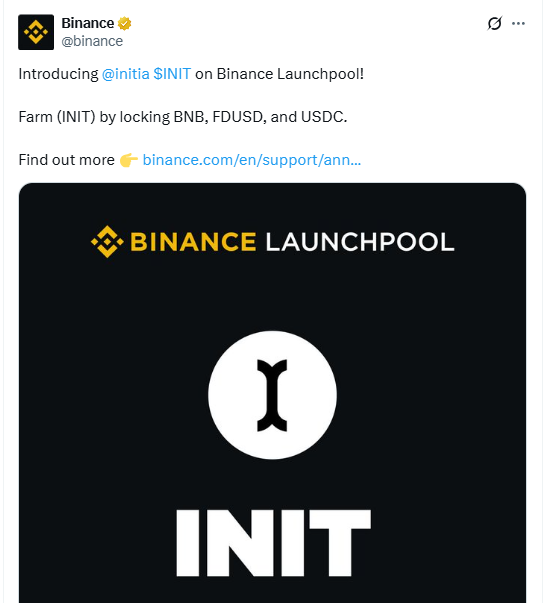The width and height of the screenshot is (544, 603).
Task: Open the @binance handle link
Action: click(92, 41)
